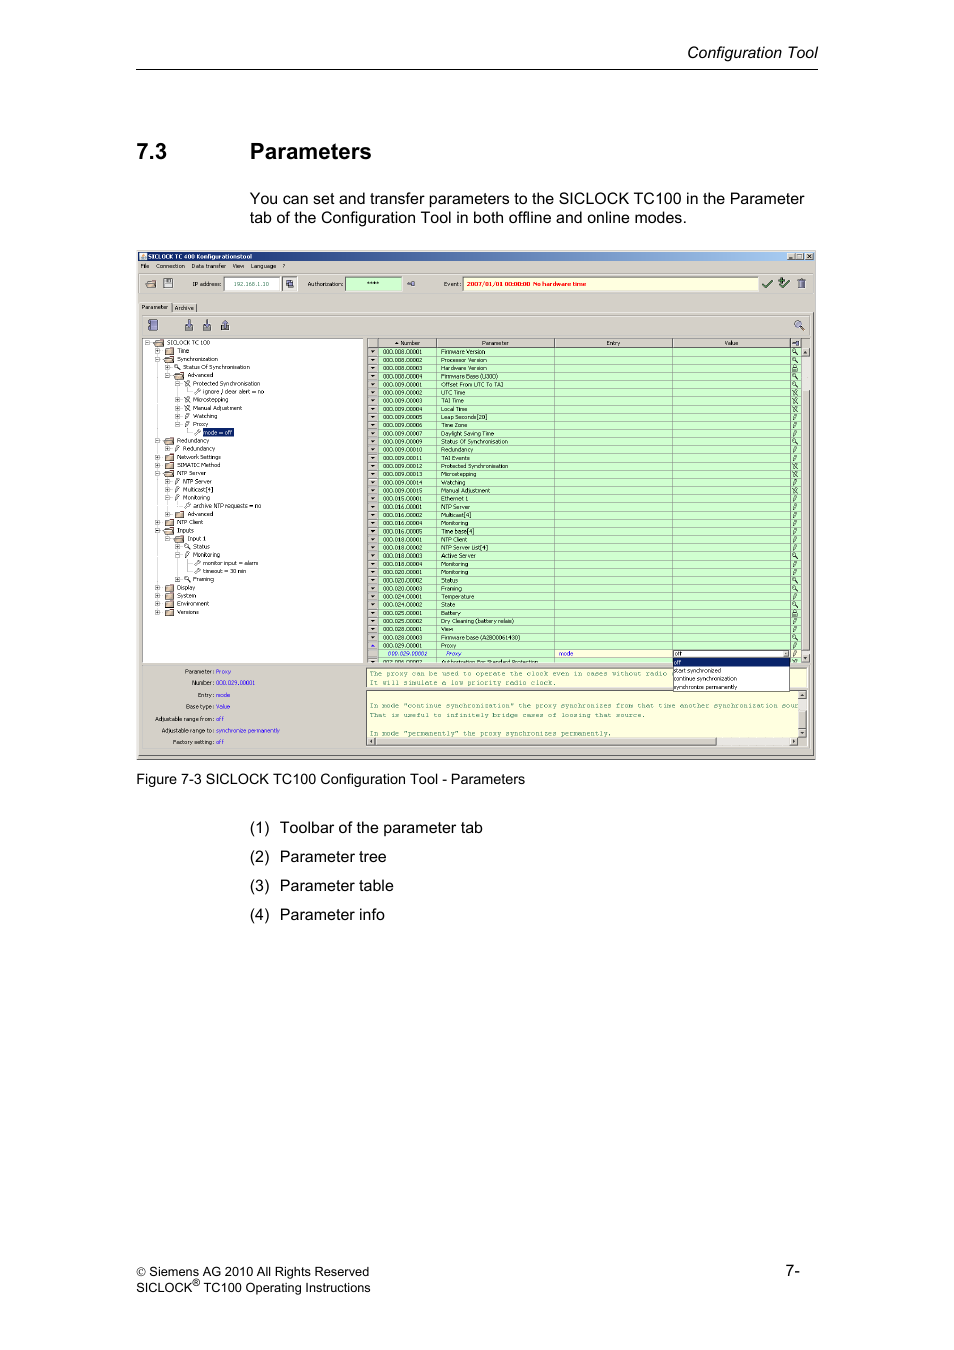Click the lock icon in Hardware Version row

(x=795, y=368)
